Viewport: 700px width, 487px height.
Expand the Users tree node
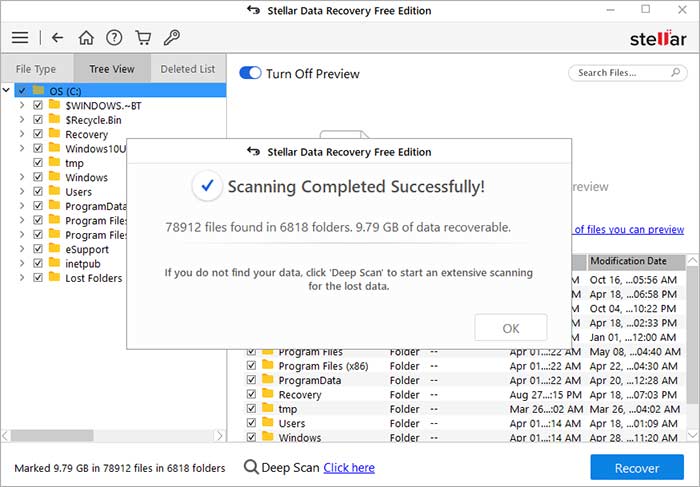pyautogui.click(x=22, y=191)
